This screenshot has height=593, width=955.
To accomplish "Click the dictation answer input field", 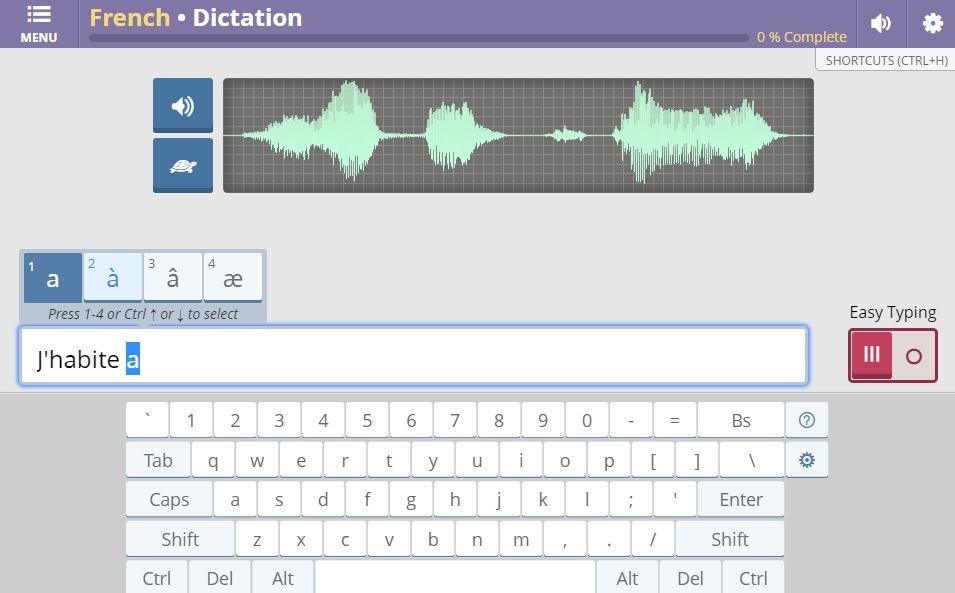I will click(414, 356).
